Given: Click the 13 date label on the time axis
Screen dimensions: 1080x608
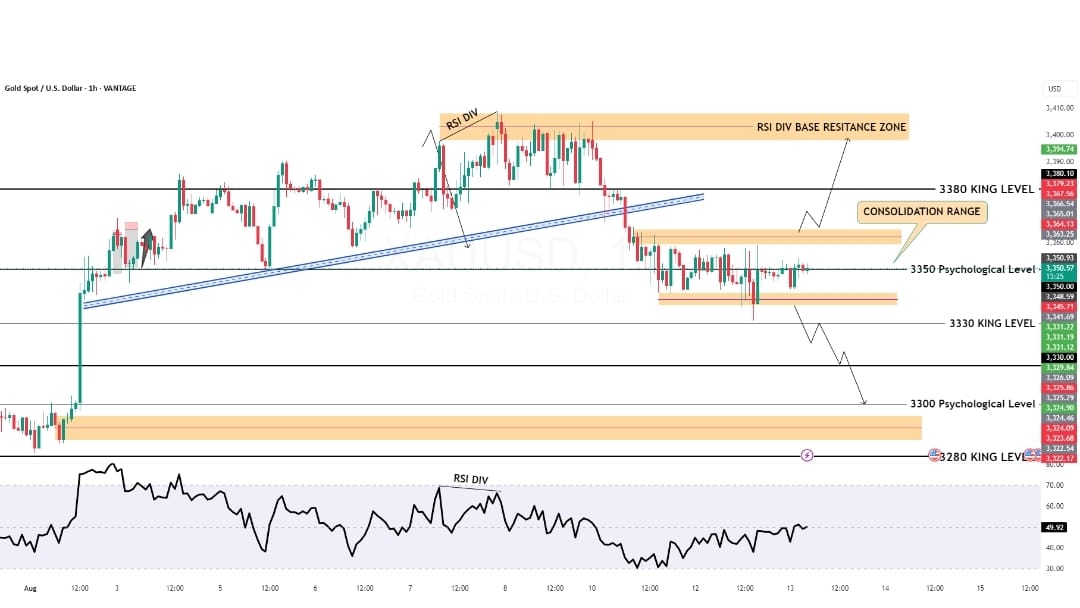Looking at the screenshot, I should pyautogui.click(x=790, y=588).
